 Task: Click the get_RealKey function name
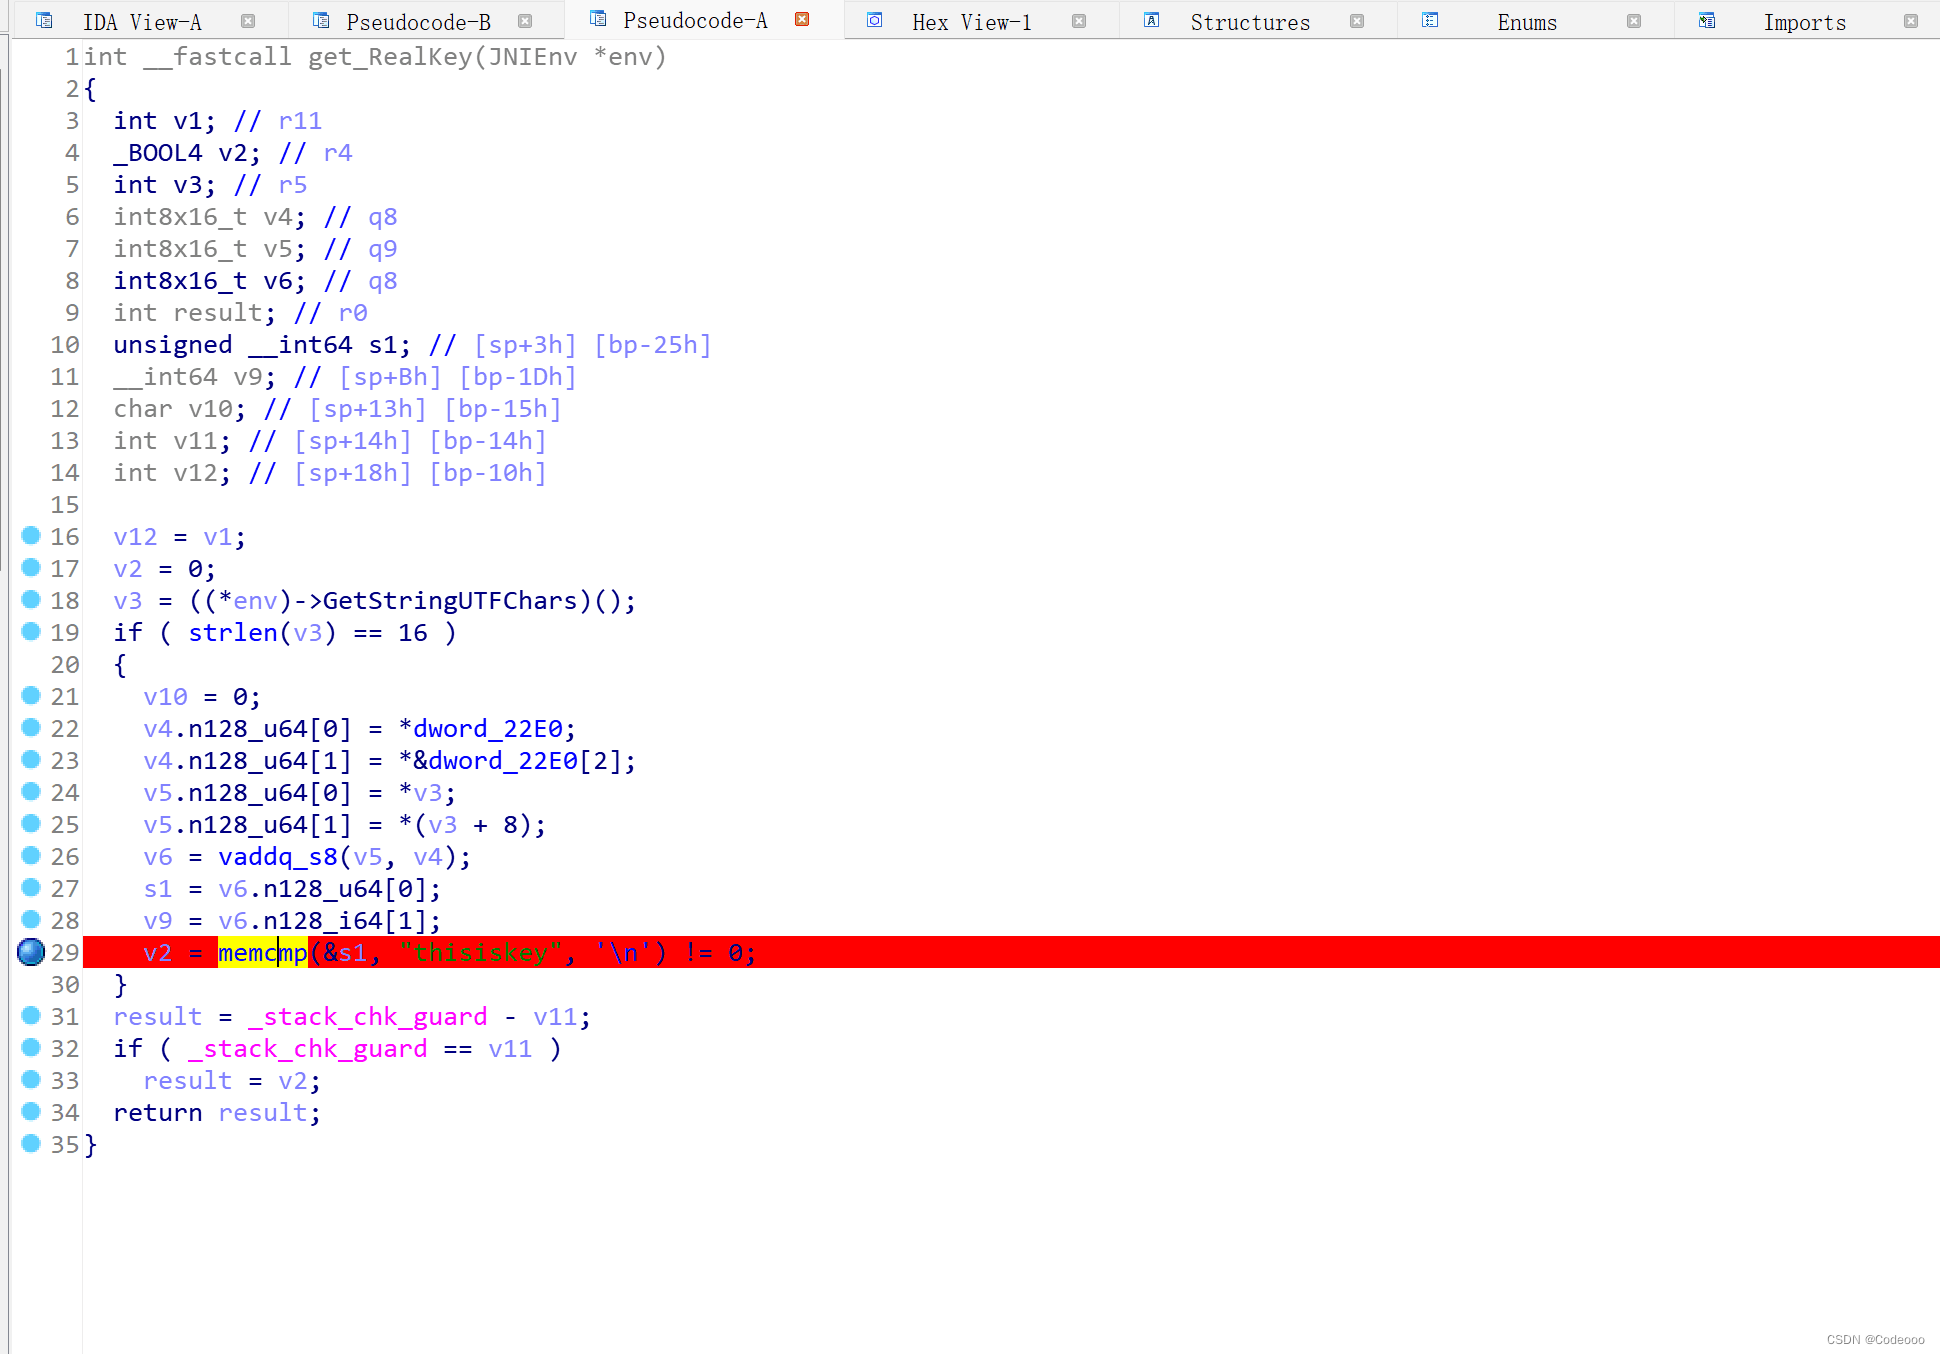tap(390, 57)
